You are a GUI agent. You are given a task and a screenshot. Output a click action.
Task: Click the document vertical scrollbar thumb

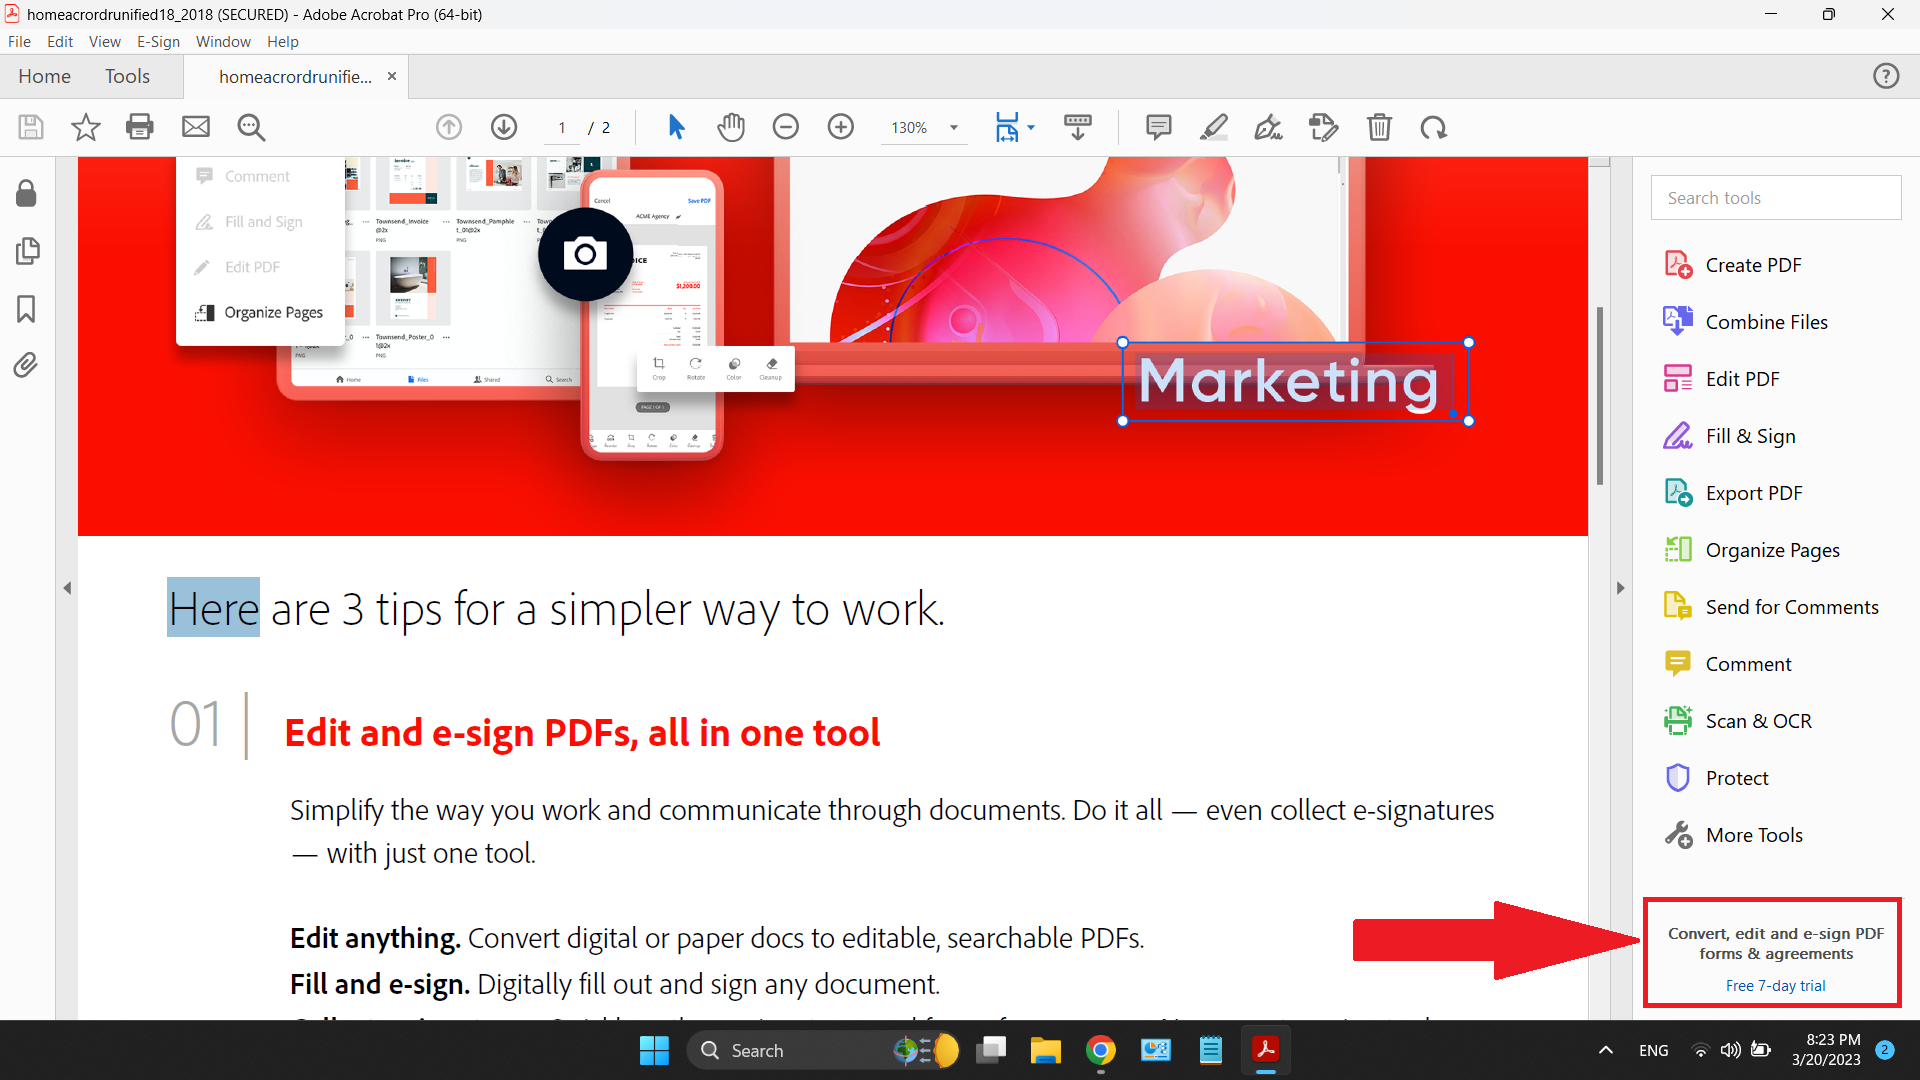pos(1600,395)
